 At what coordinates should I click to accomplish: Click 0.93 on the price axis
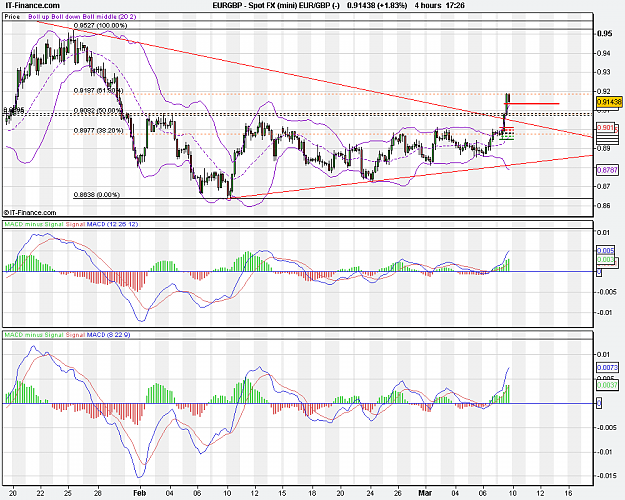(604, 72)
